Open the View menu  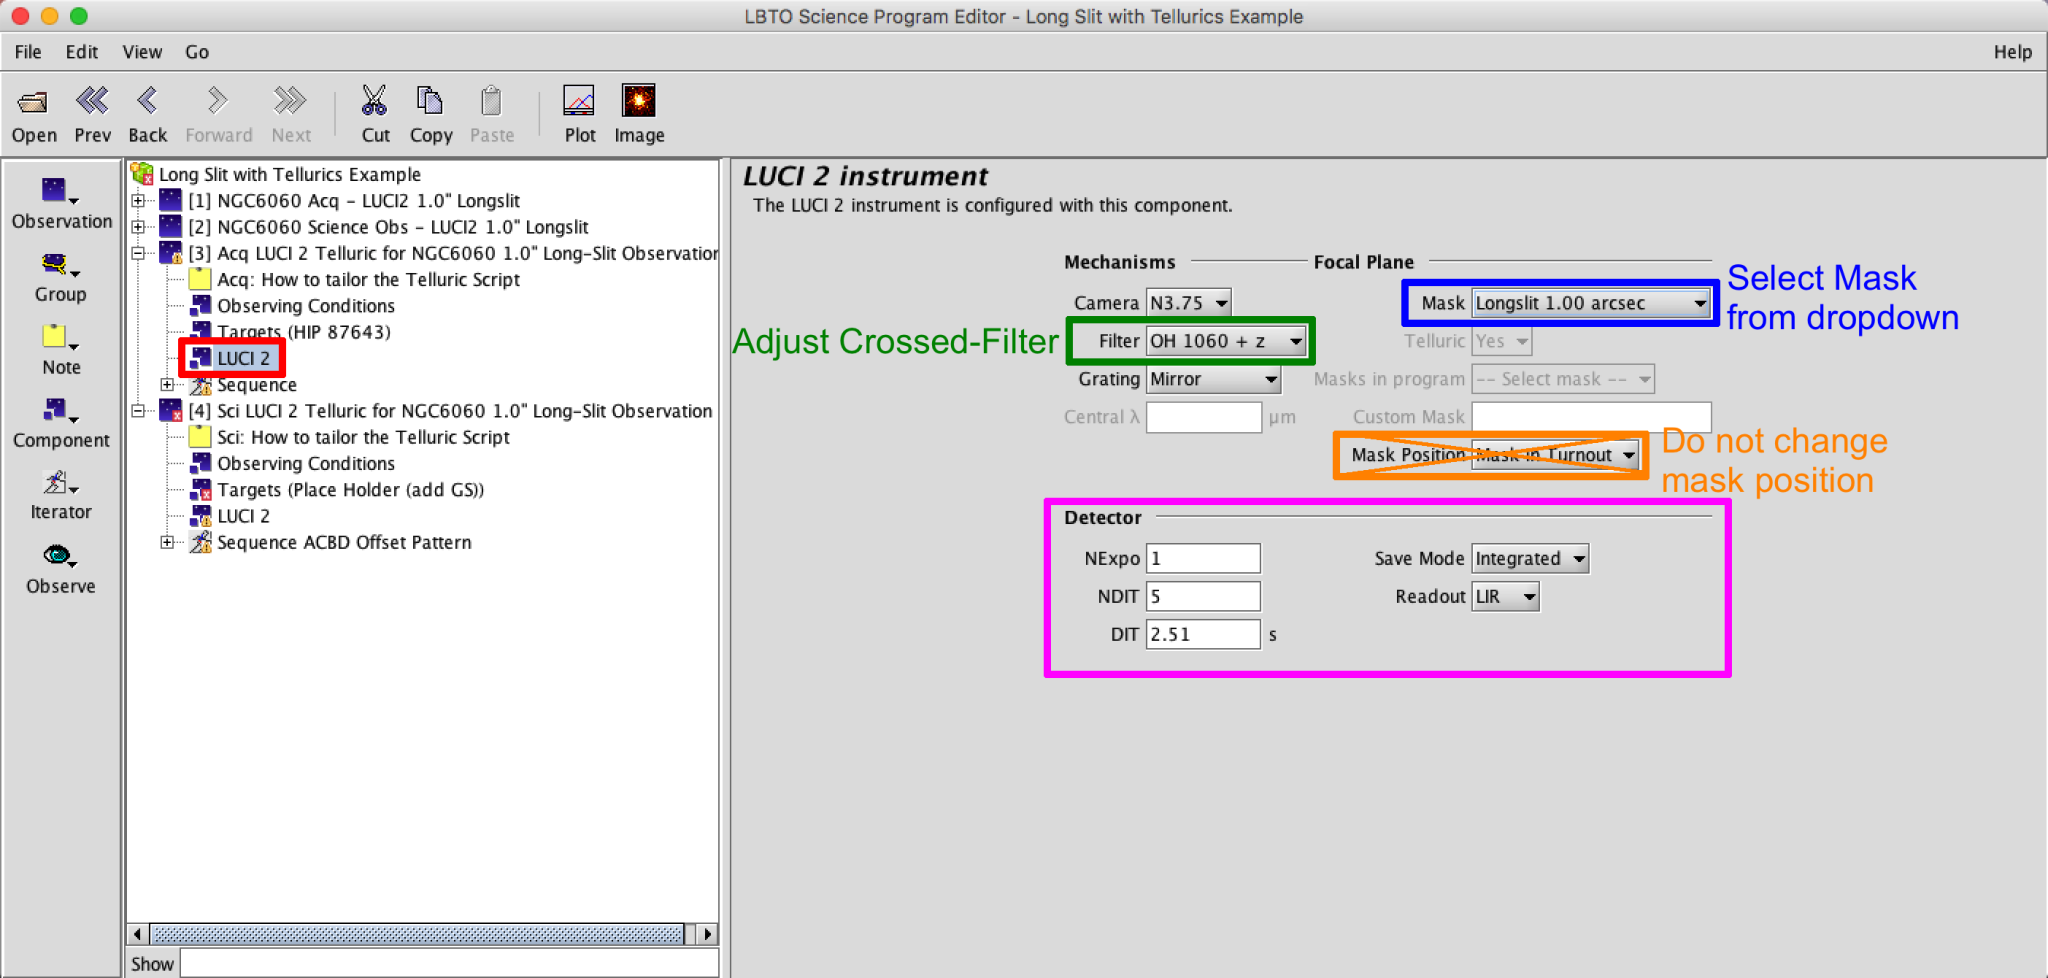coord(142,52)
